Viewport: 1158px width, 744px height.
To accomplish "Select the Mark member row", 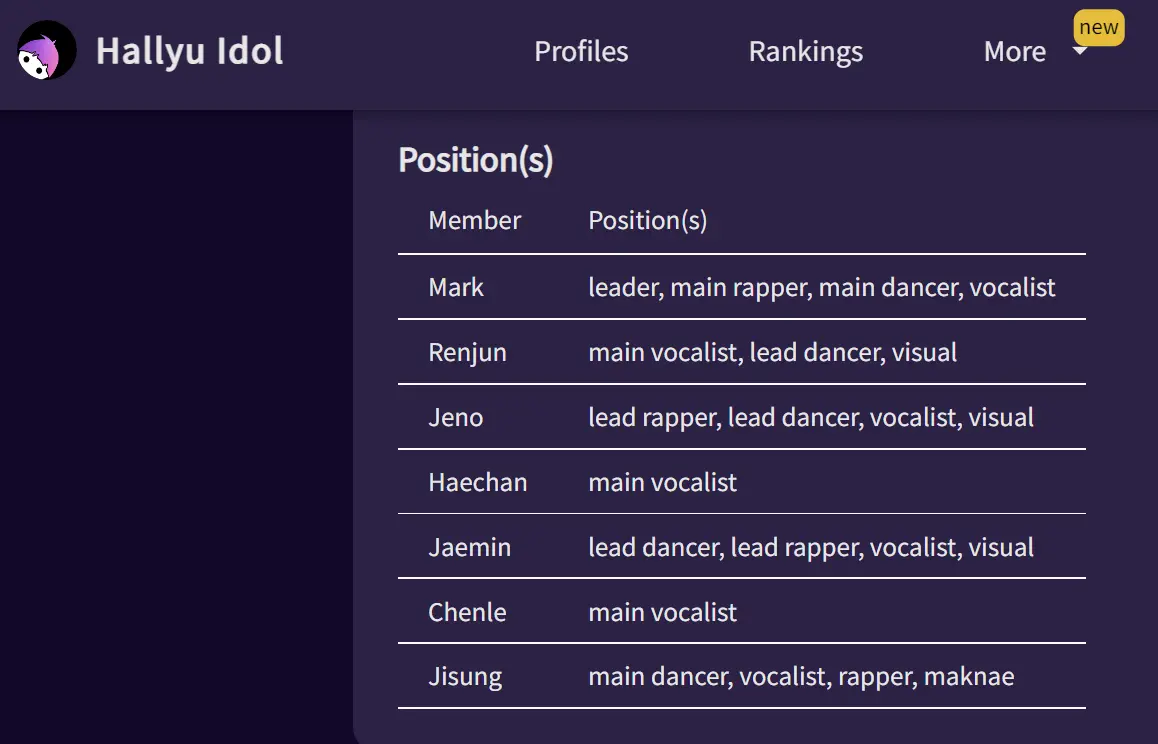I will [x=741, y=287].
